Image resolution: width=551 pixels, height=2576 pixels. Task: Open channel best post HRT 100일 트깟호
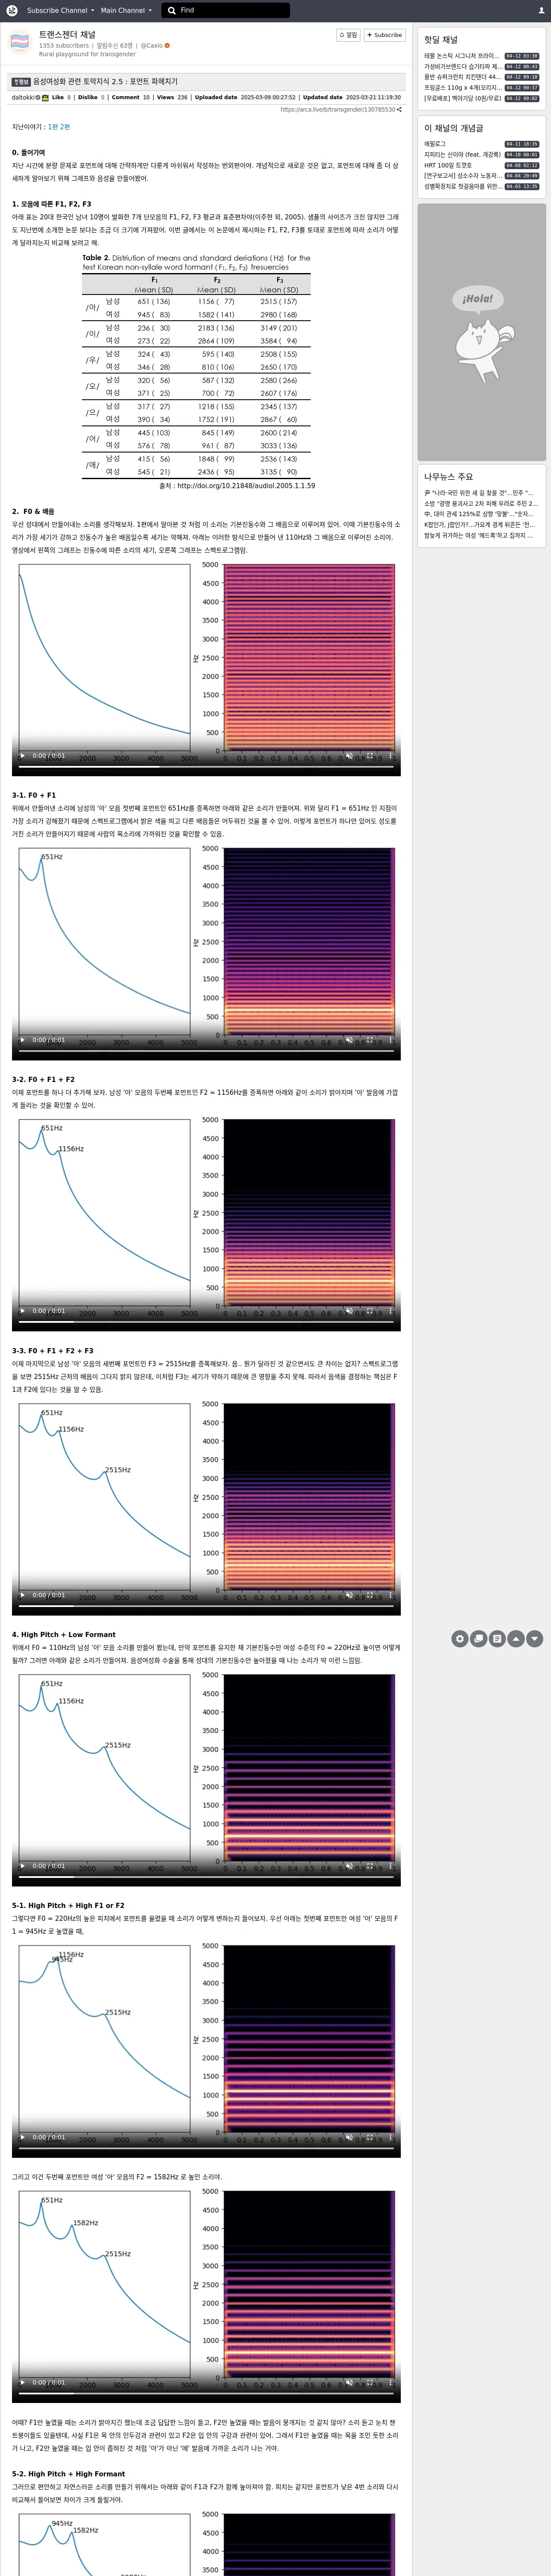coord(448,165)
